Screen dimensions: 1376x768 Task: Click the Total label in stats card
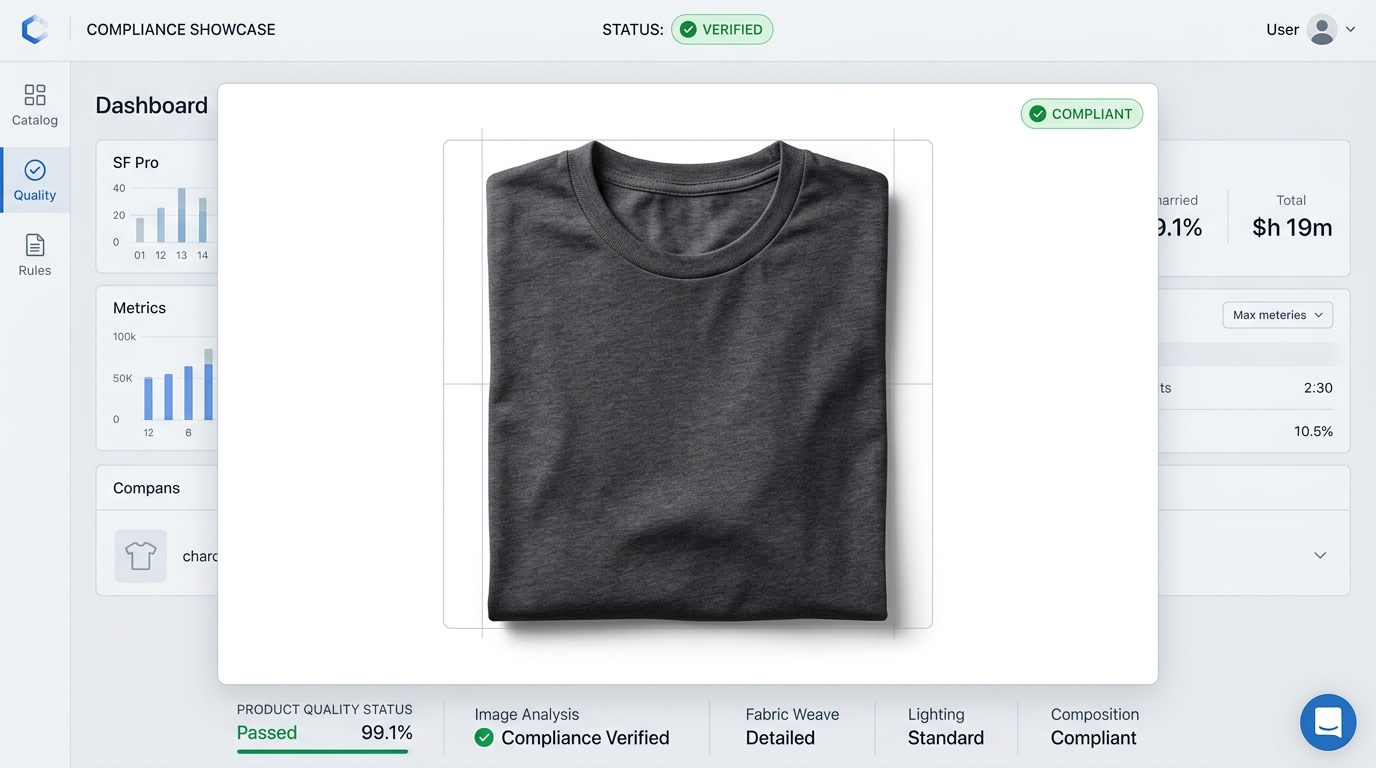coord(1291,200)
